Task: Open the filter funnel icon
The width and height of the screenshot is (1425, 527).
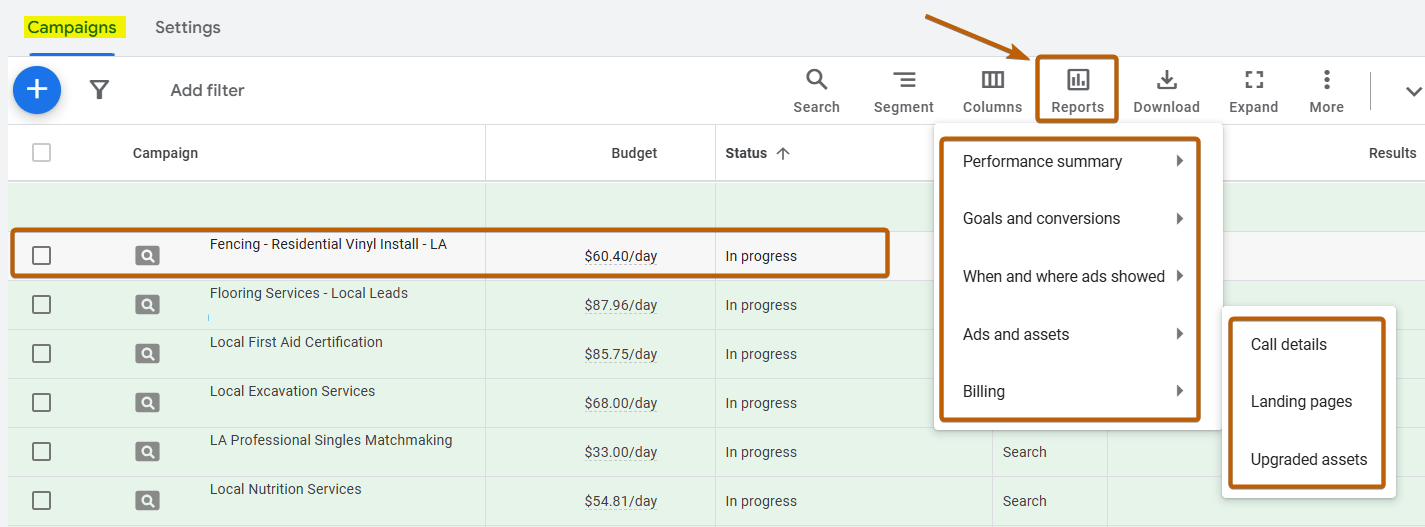Action: pos(99,90)
